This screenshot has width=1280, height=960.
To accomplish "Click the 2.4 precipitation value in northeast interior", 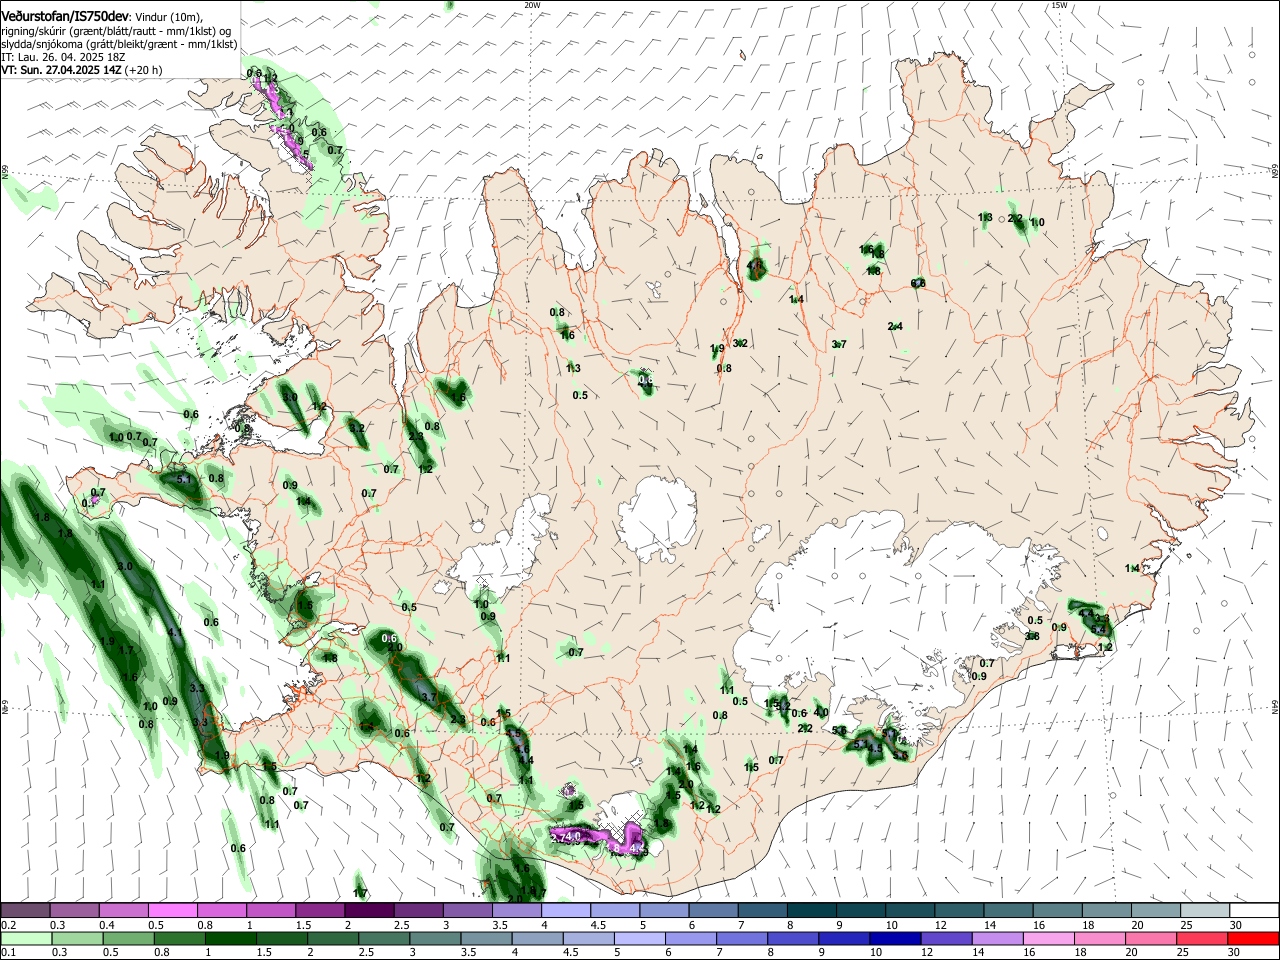I will pyautogui.click(x=895, y=326).
